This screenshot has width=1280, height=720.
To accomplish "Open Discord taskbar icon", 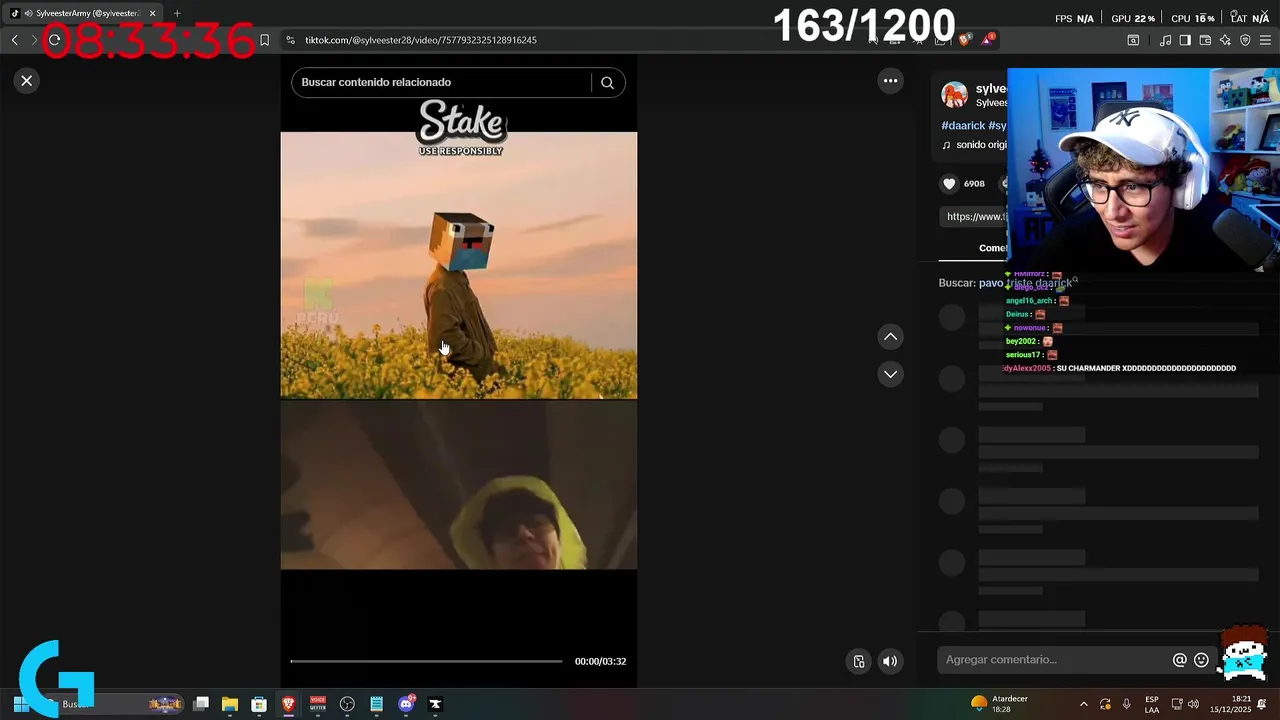I will [406, 704].
